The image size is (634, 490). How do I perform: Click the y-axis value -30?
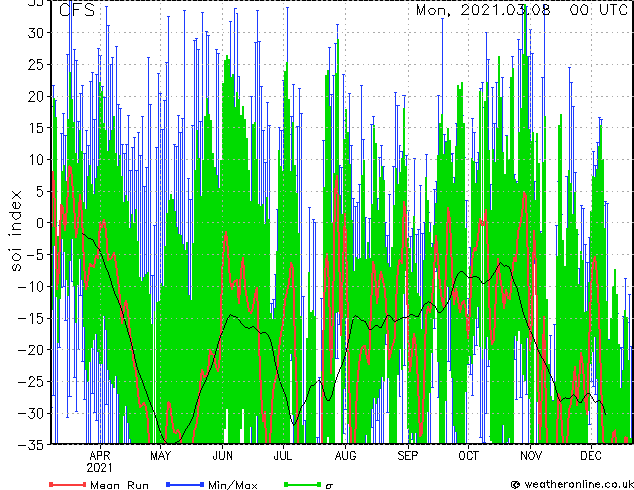[x=32, y=413]
